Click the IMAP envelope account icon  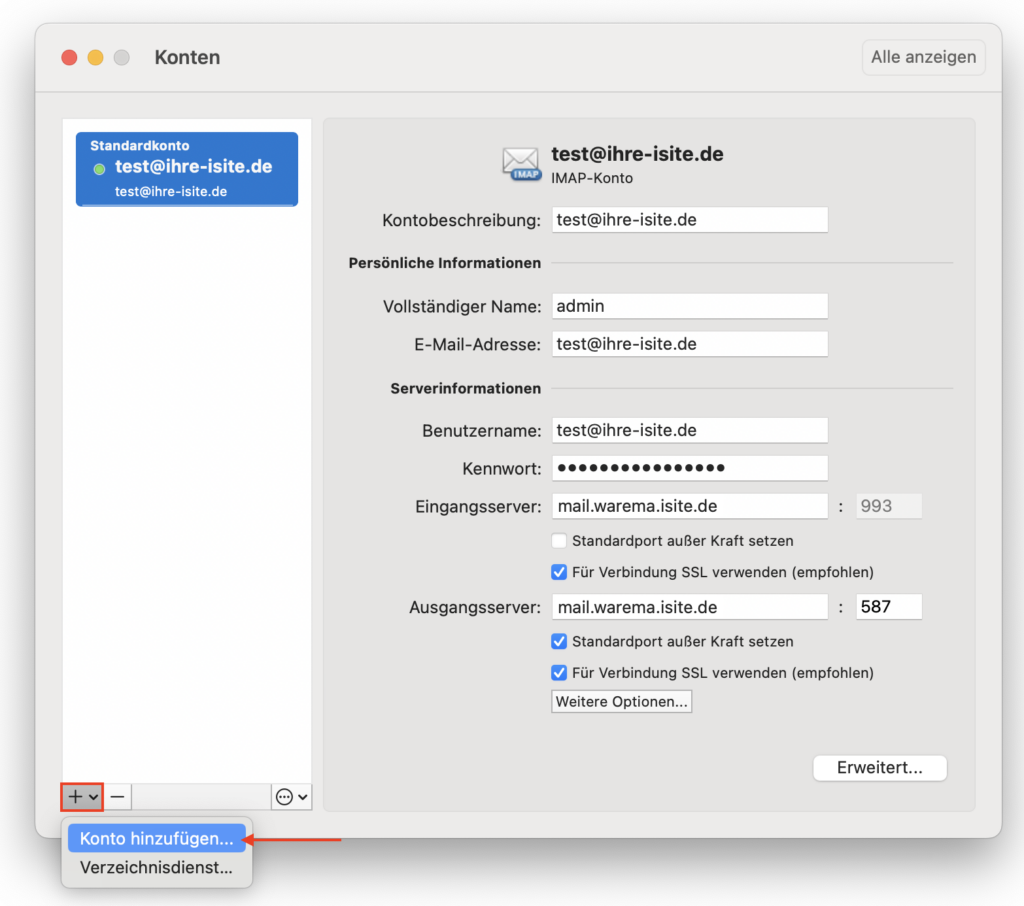click(521, 163)
